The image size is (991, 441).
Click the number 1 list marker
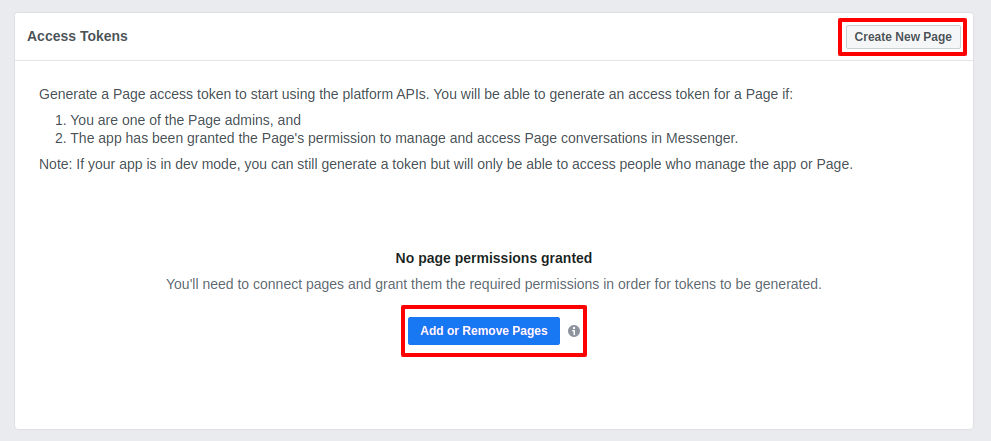click(x=60, y=120)
